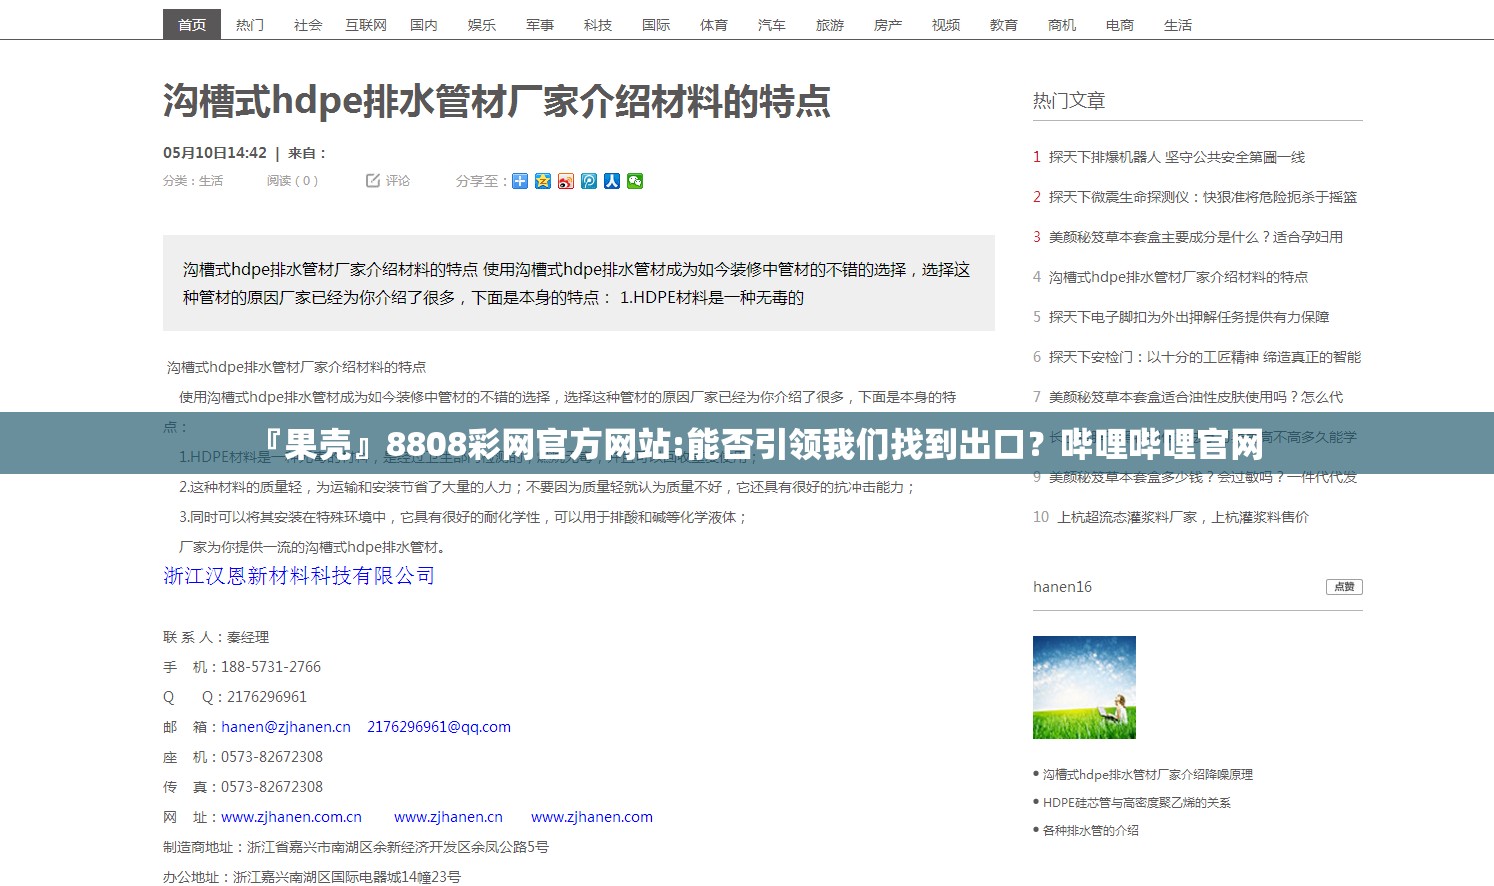This screenshot has width=1494, height=886.
Task: Open the hanen16 author name
Action: click(x=1062, y=587)
